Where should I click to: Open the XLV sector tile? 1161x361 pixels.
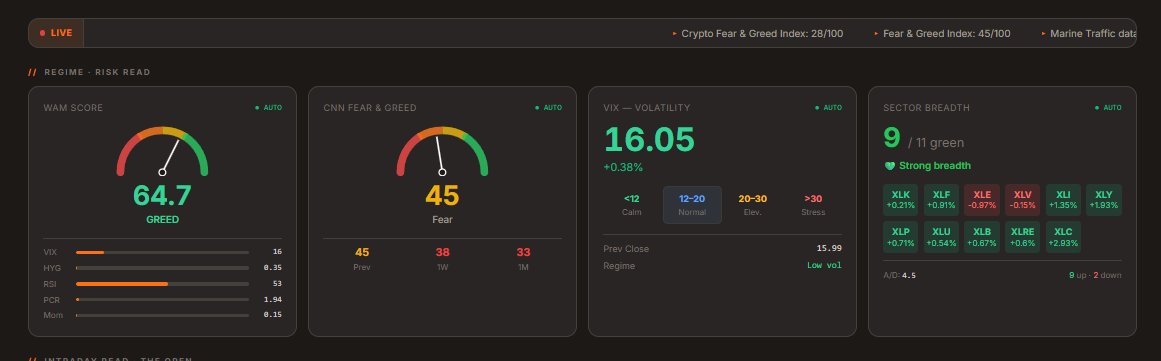(1023, 200)
